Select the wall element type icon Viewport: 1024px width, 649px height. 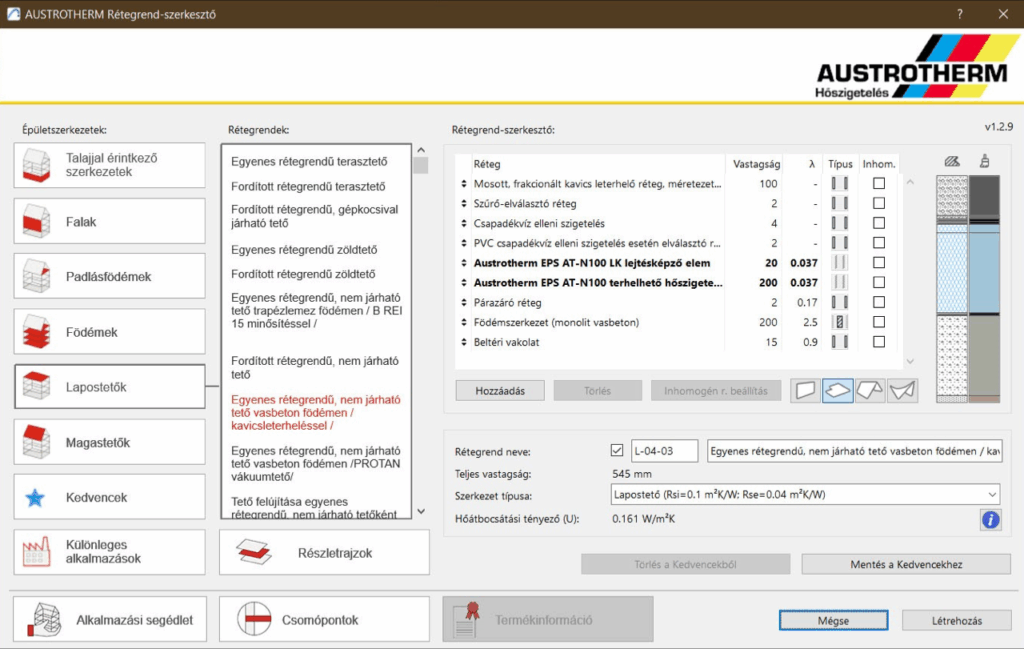(805, 390)
